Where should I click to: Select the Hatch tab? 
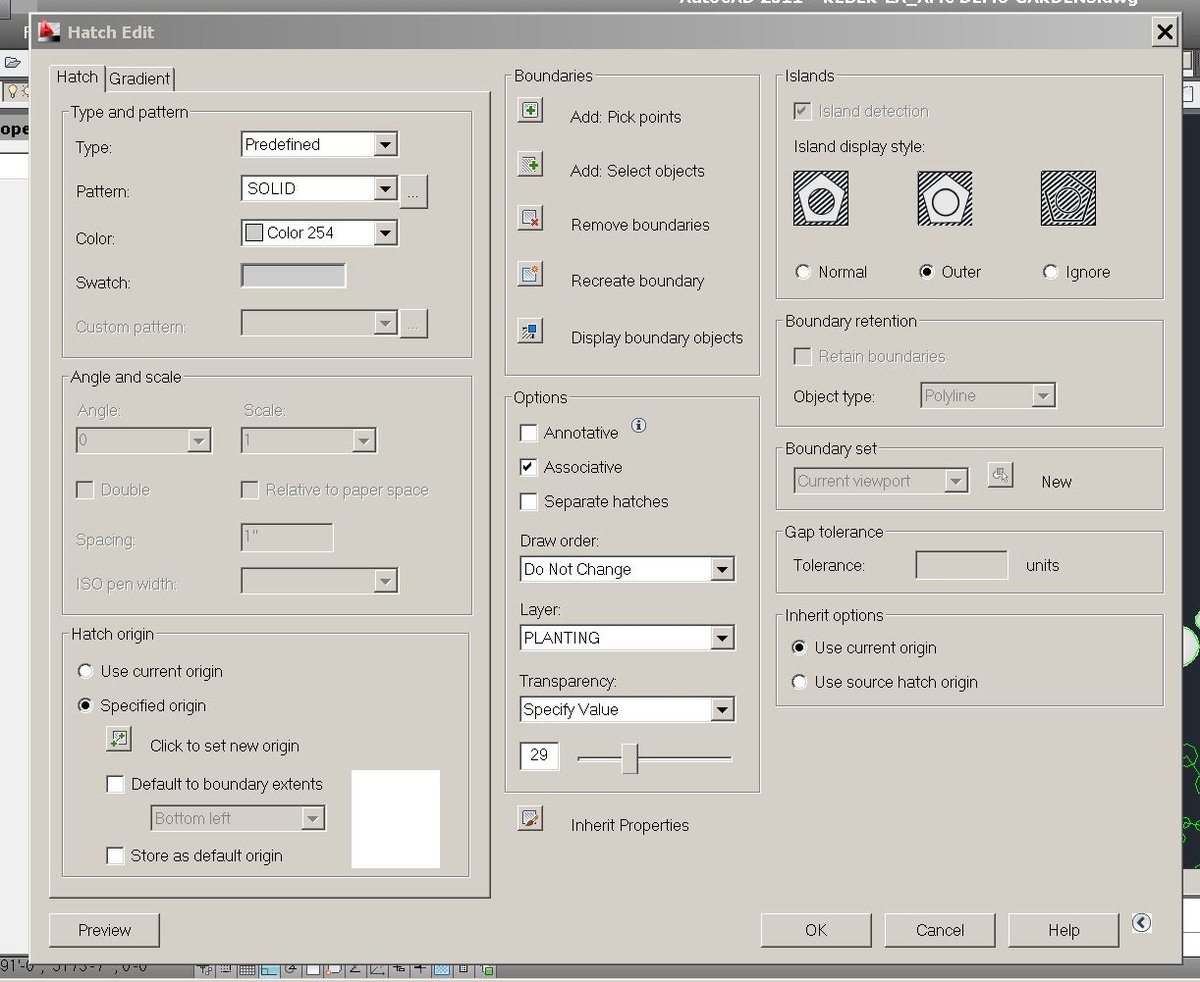77,78
